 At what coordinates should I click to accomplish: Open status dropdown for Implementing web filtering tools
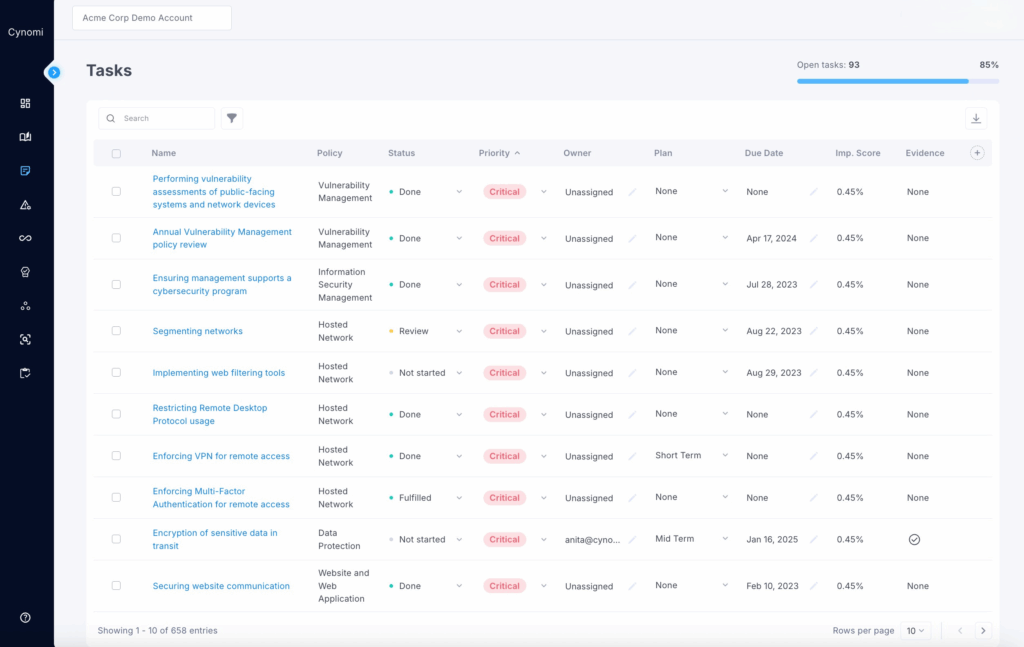[x=459, y=373]
